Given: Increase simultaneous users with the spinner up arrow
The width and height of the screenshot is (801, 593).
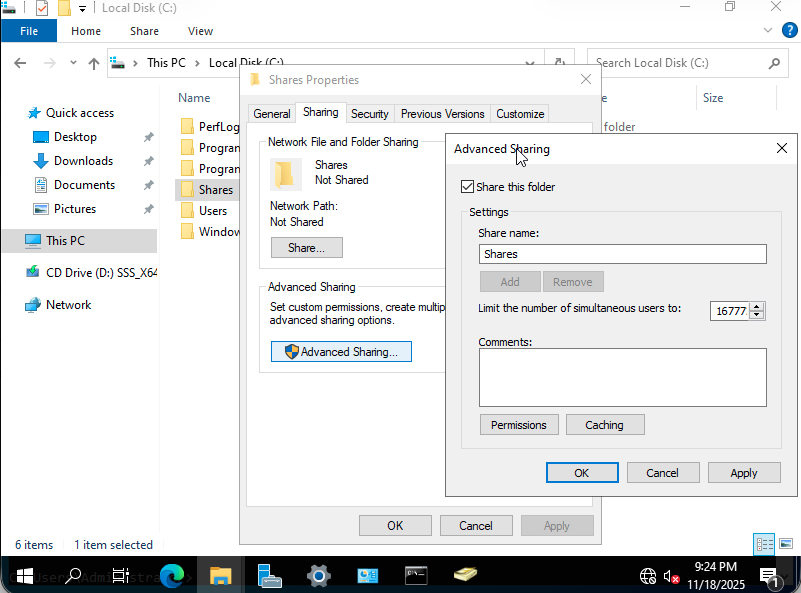Looking at the screenshot, I should [x=756, y=306].
